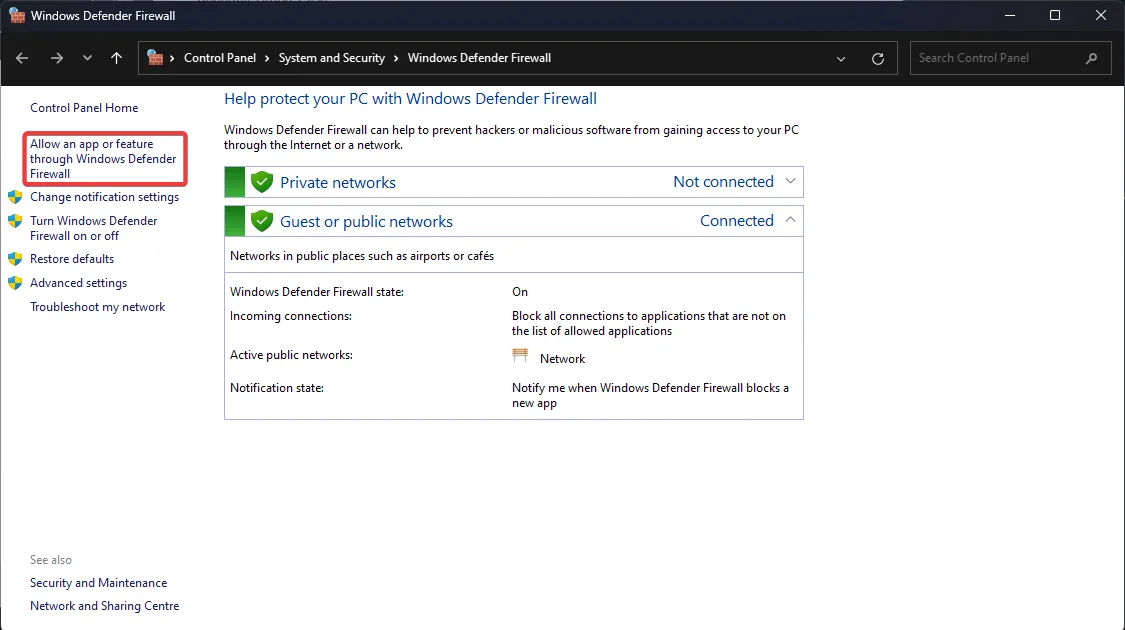The image size is (1125, 630).
Task: Expand the chevron before Control Panel breadcrumb
Action: tap(172, 58)
